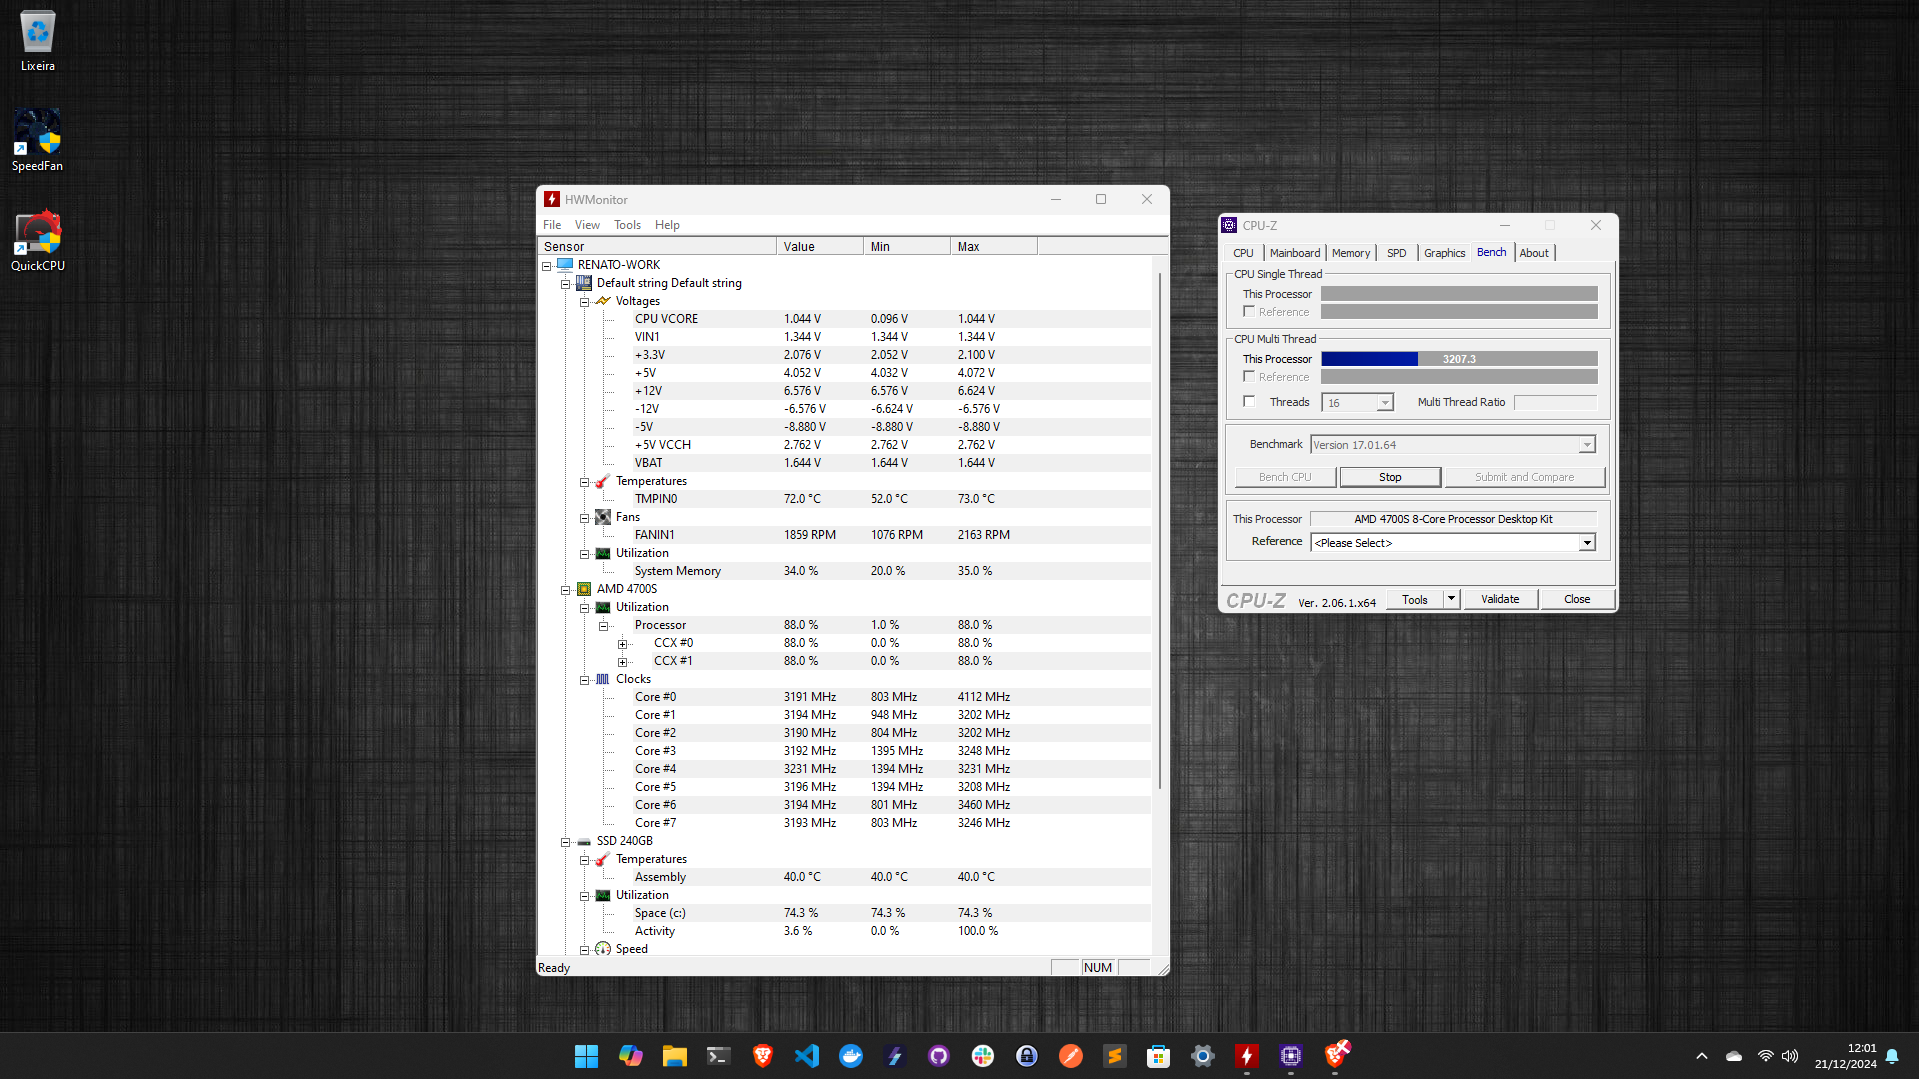
Task: Show hidden system tray icons
Action: [x=1702, y=1056]
